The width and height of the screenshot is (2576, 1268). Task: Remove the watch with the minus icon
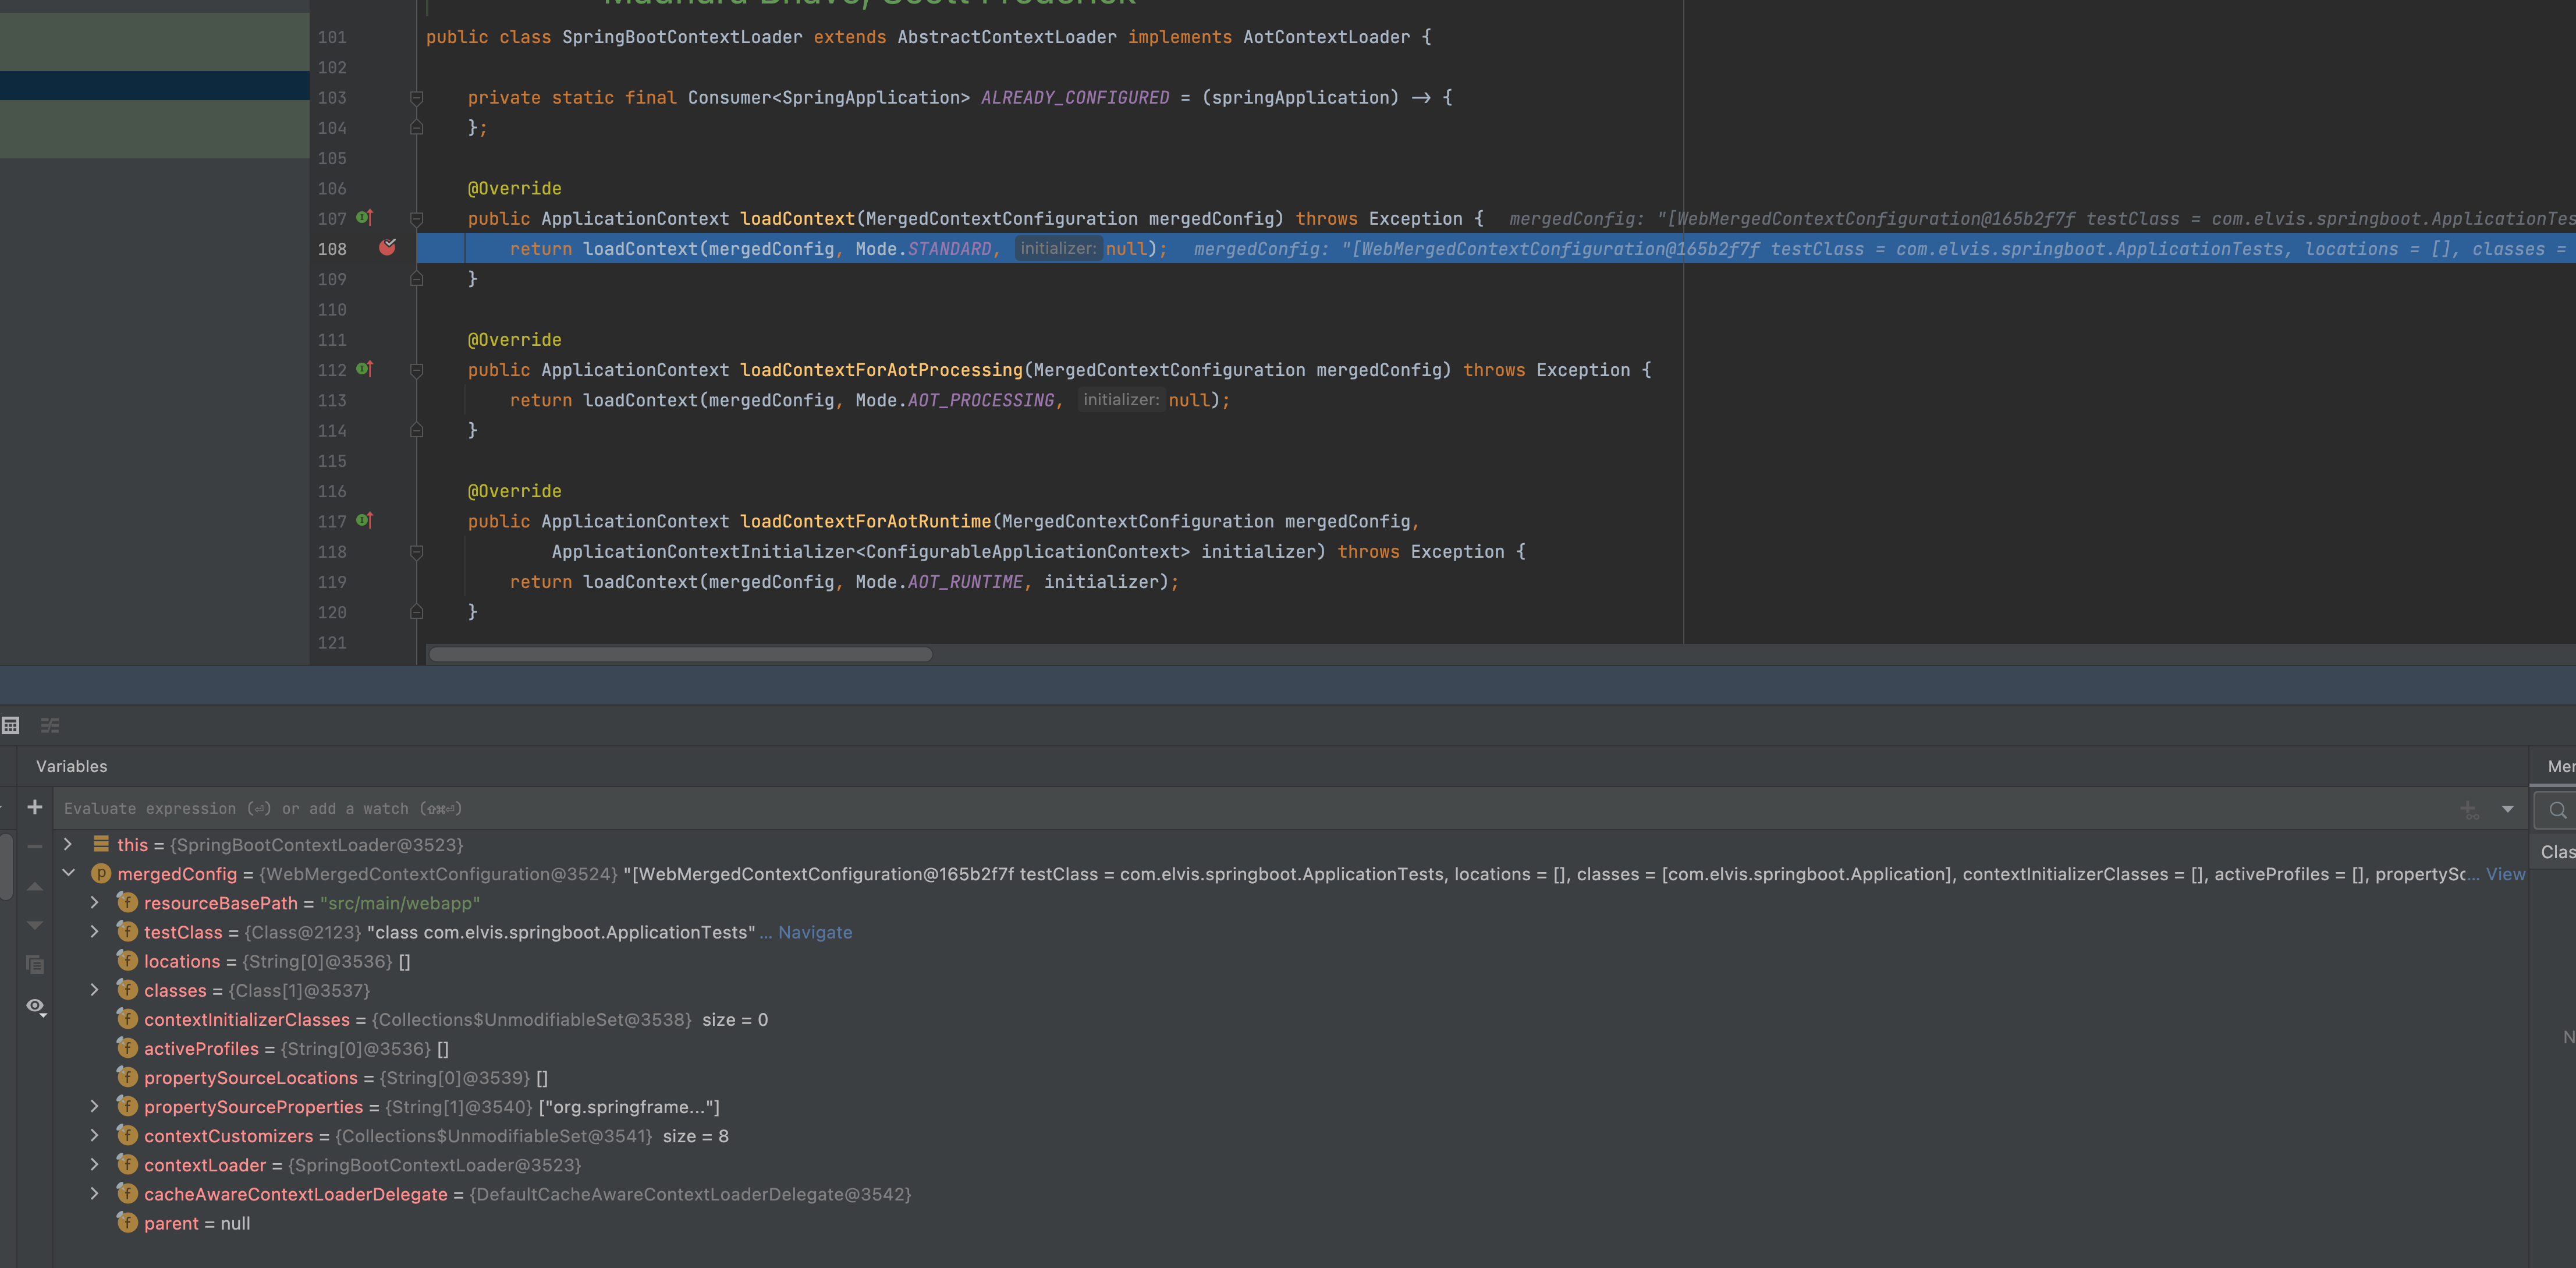[35, 846]
